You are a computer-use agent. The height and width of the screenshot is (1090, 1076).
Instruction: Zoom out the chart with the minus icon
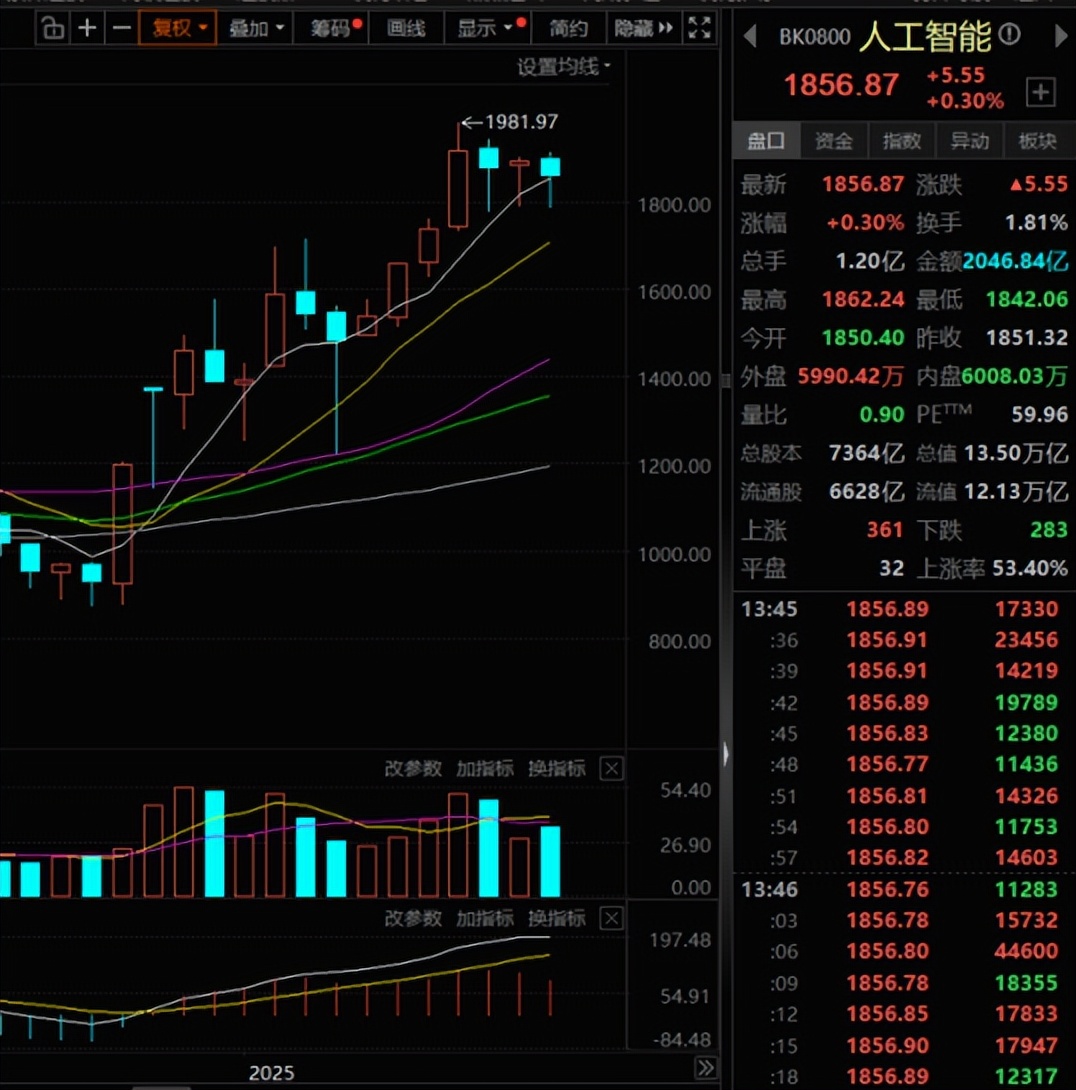click(x=121, y=28)
